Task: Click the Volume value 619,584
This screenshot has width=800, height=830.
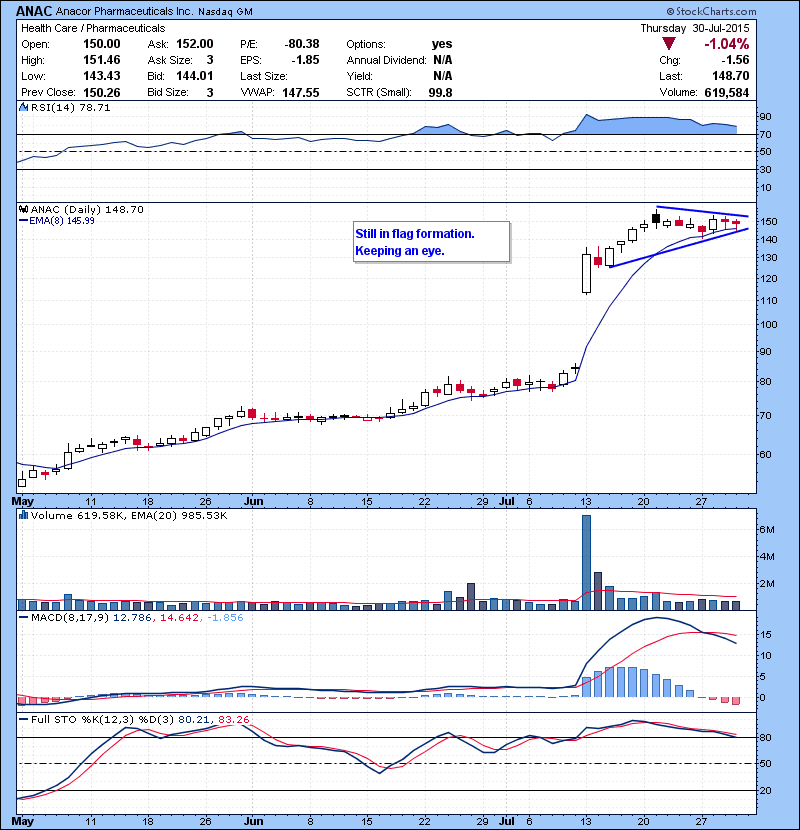Action: point(727,93)
